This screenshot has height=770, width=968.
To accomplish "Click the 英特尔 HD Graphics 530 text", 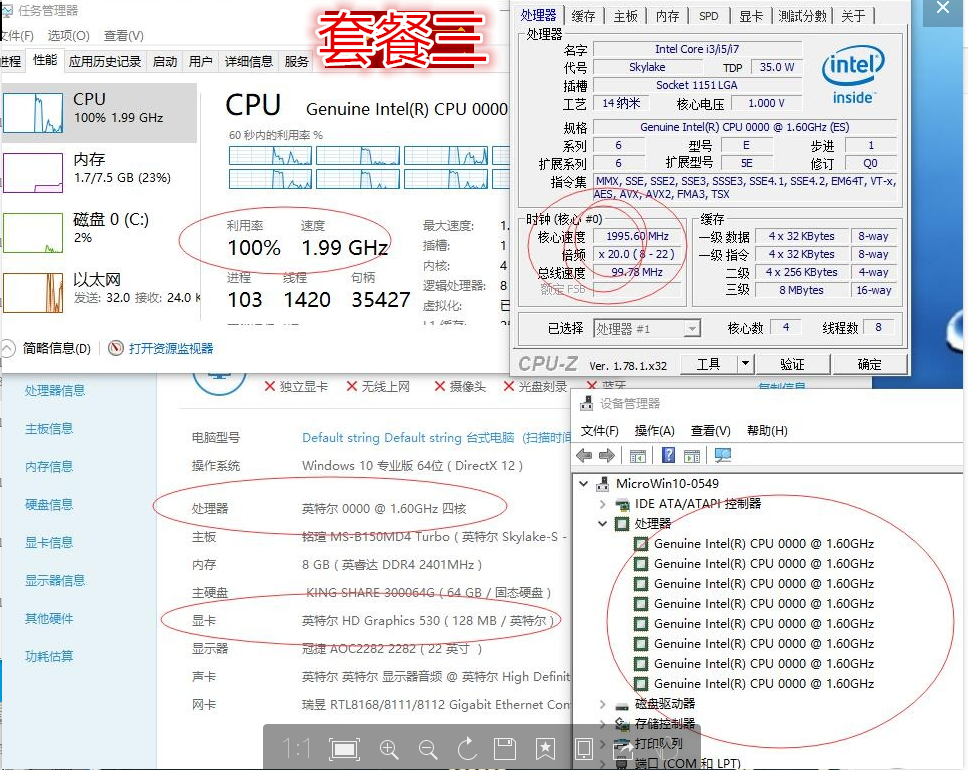I will point(427,621).
